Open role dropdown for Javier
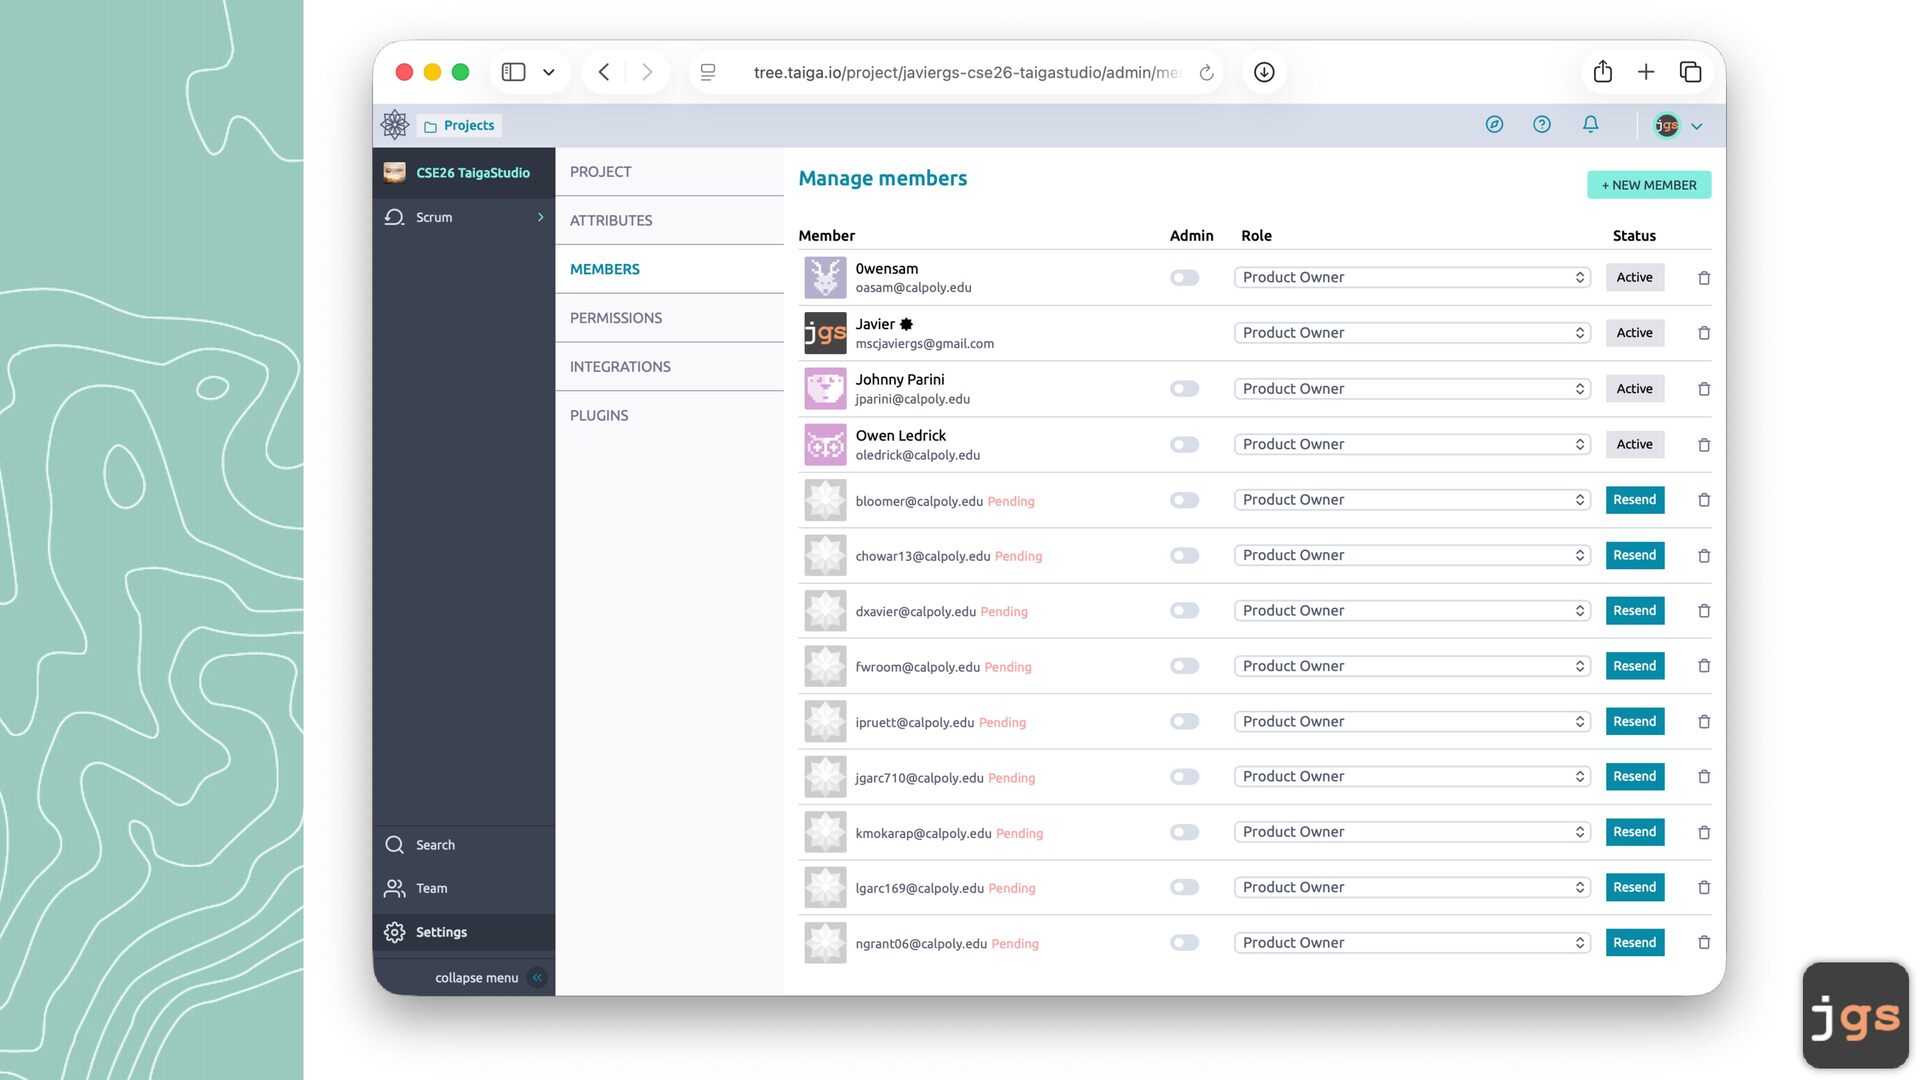Screen dimensions: 1920x1080 click(x=1411, y=333)
